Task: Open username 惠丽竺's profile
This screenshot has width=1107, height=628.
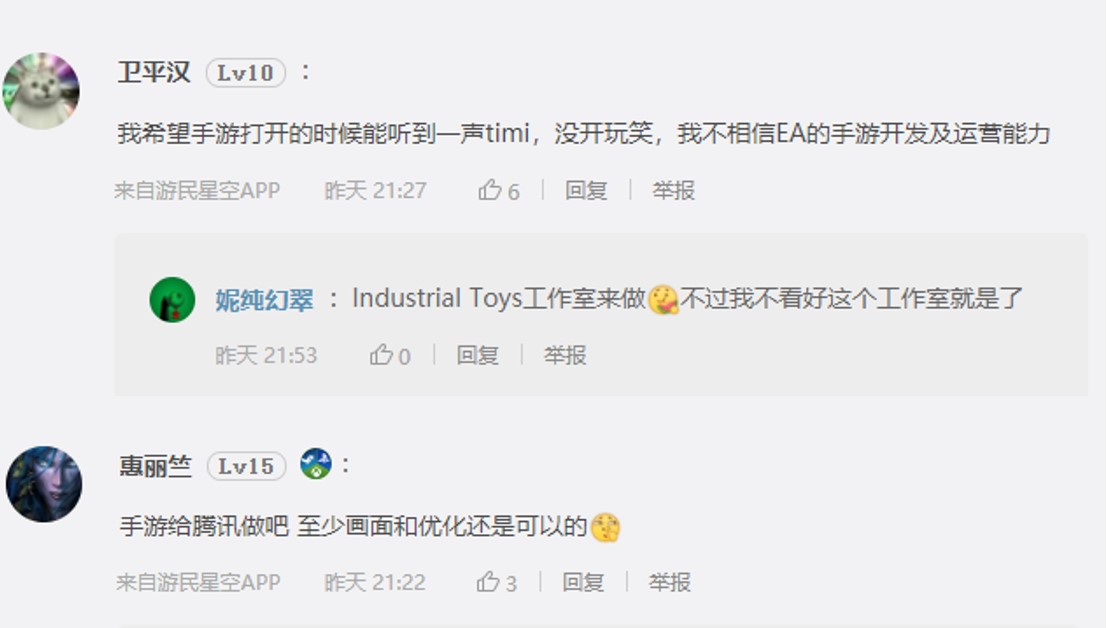Action: point(155,466)
